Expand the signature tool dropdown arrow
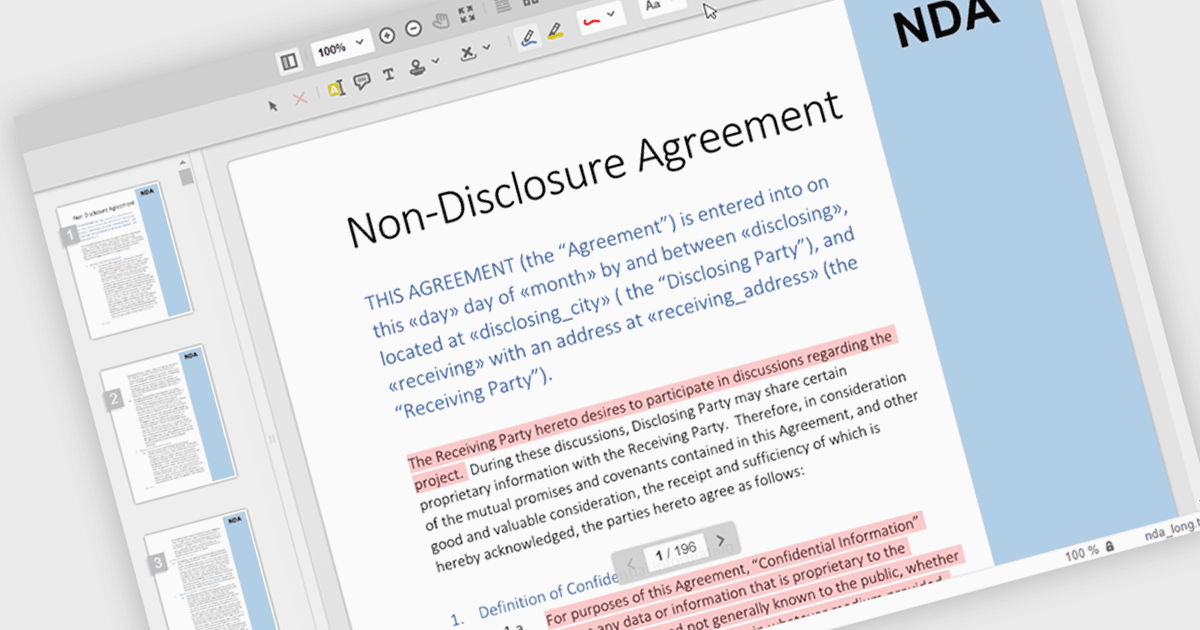This screenshot has height=630, width=1200. (486, 47)
